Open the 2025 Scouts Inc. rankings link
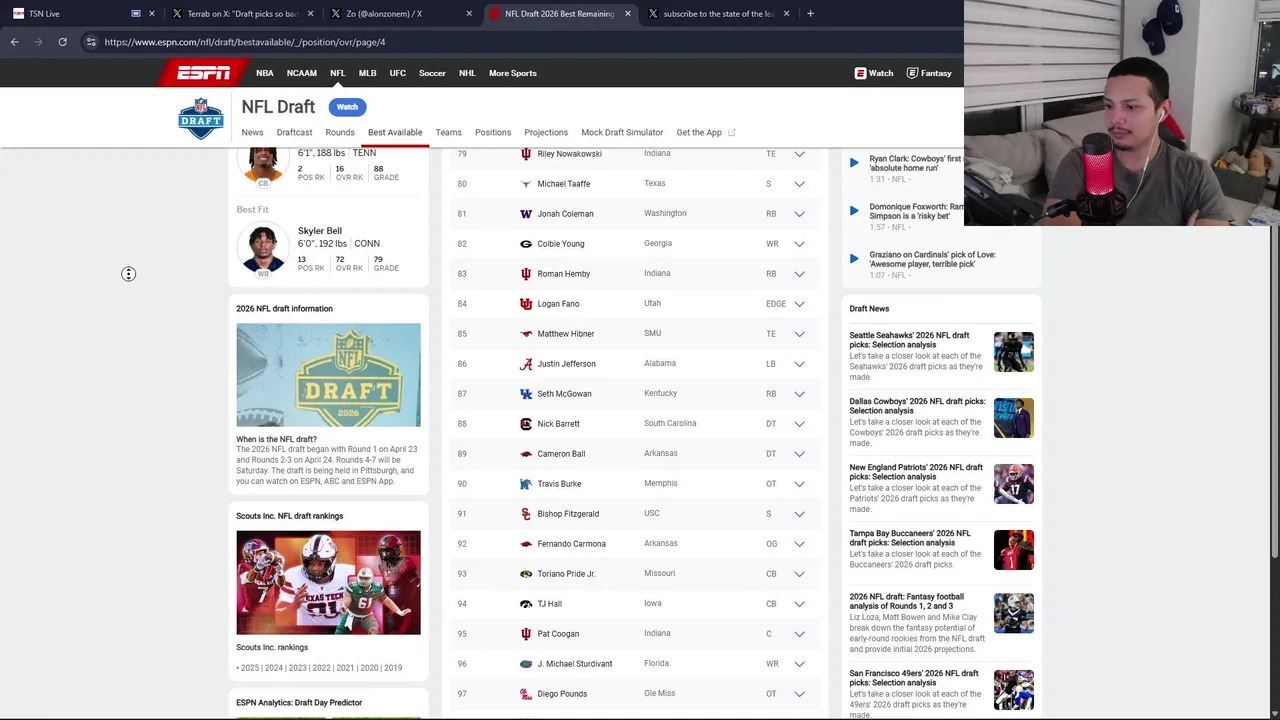This screenshot has height=720, width=1280. pyautogui.click(x=250, y=668)
